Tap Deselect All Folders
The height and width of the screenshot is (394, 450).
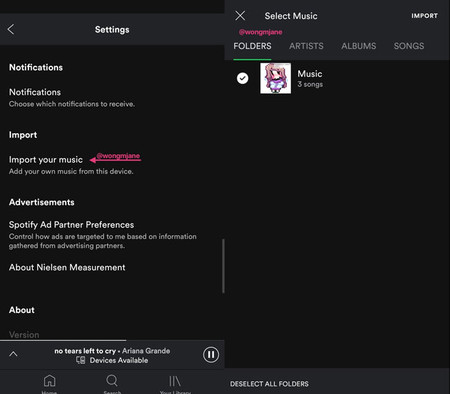click(x=269, y=384)
